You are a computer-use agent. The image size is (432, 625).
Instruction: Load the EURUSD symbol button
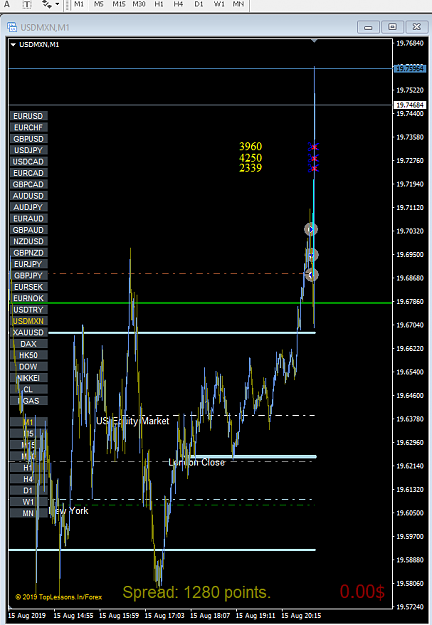point(29,116)
